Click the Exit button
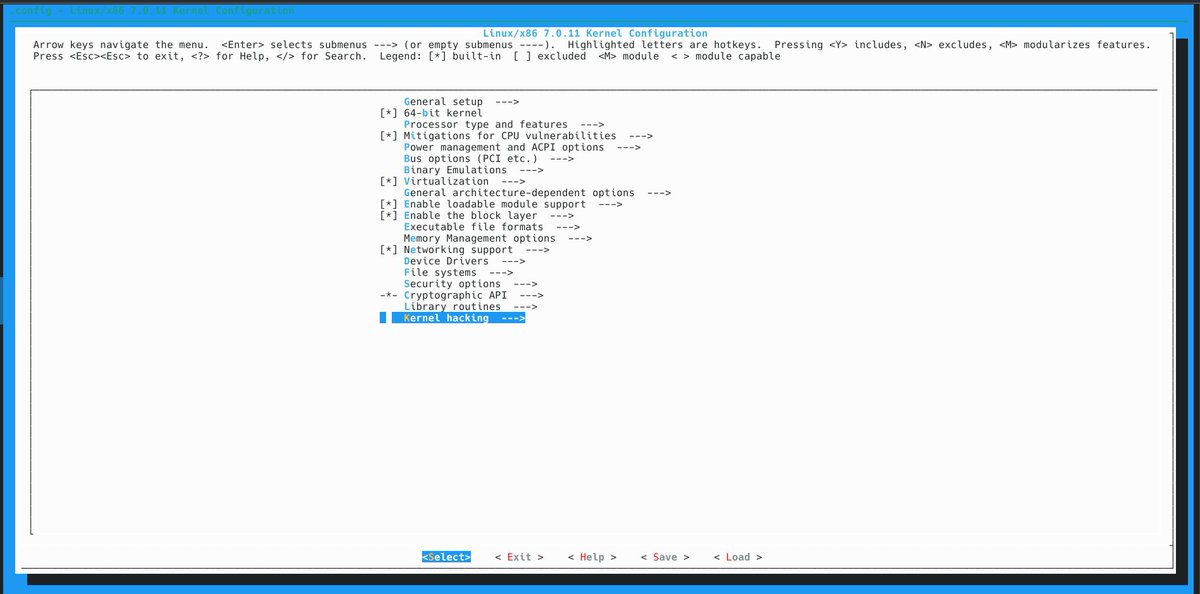 coord(519,557)
